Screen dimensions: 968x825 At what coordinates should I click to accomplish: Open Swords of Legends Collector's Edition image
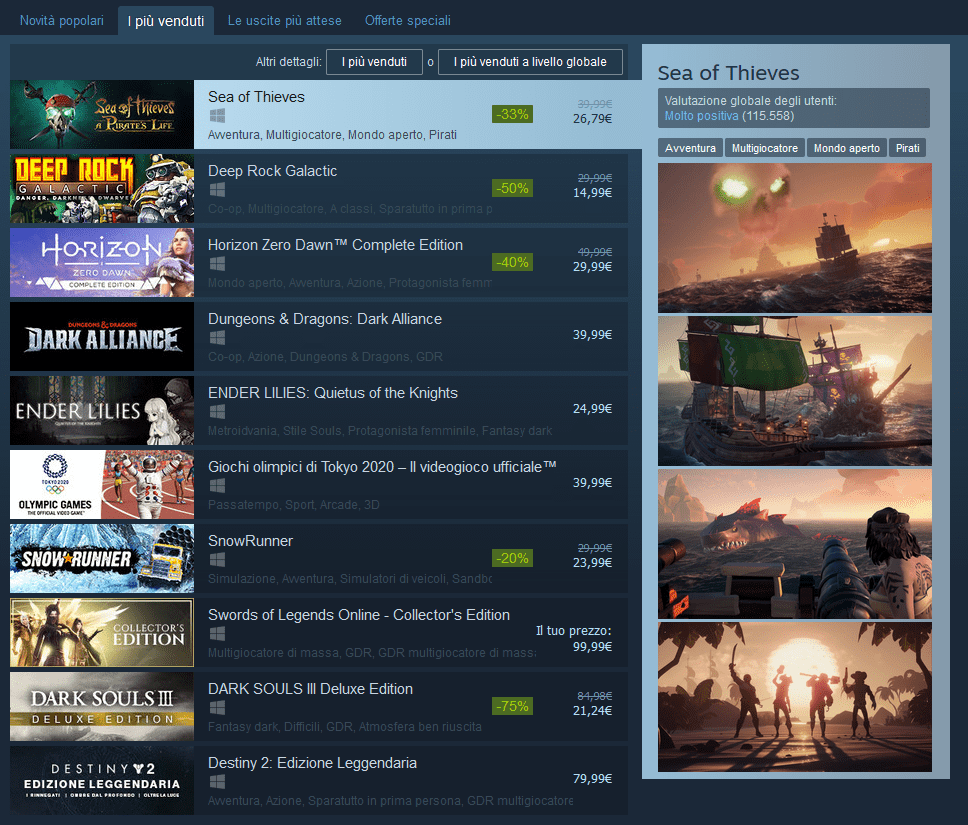[x=102, y=632]
